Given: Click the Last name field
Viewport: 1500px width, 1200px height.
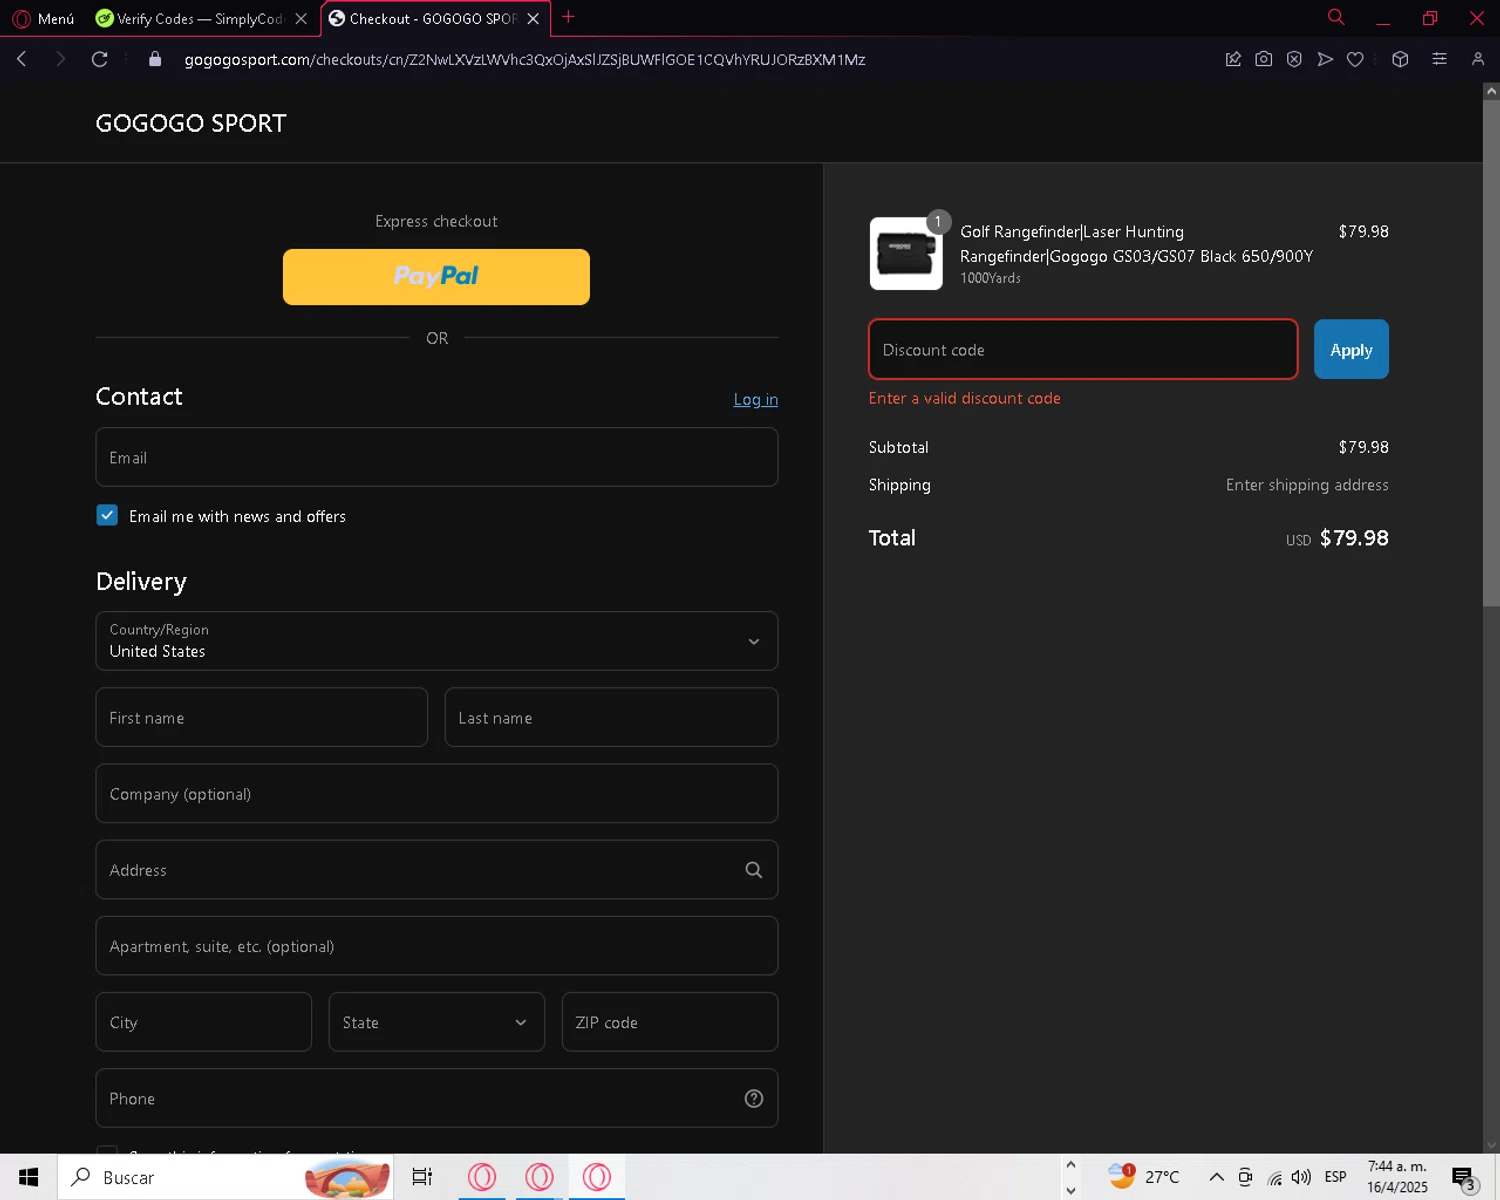Looking at the screenshot, I should pos(611,717).
